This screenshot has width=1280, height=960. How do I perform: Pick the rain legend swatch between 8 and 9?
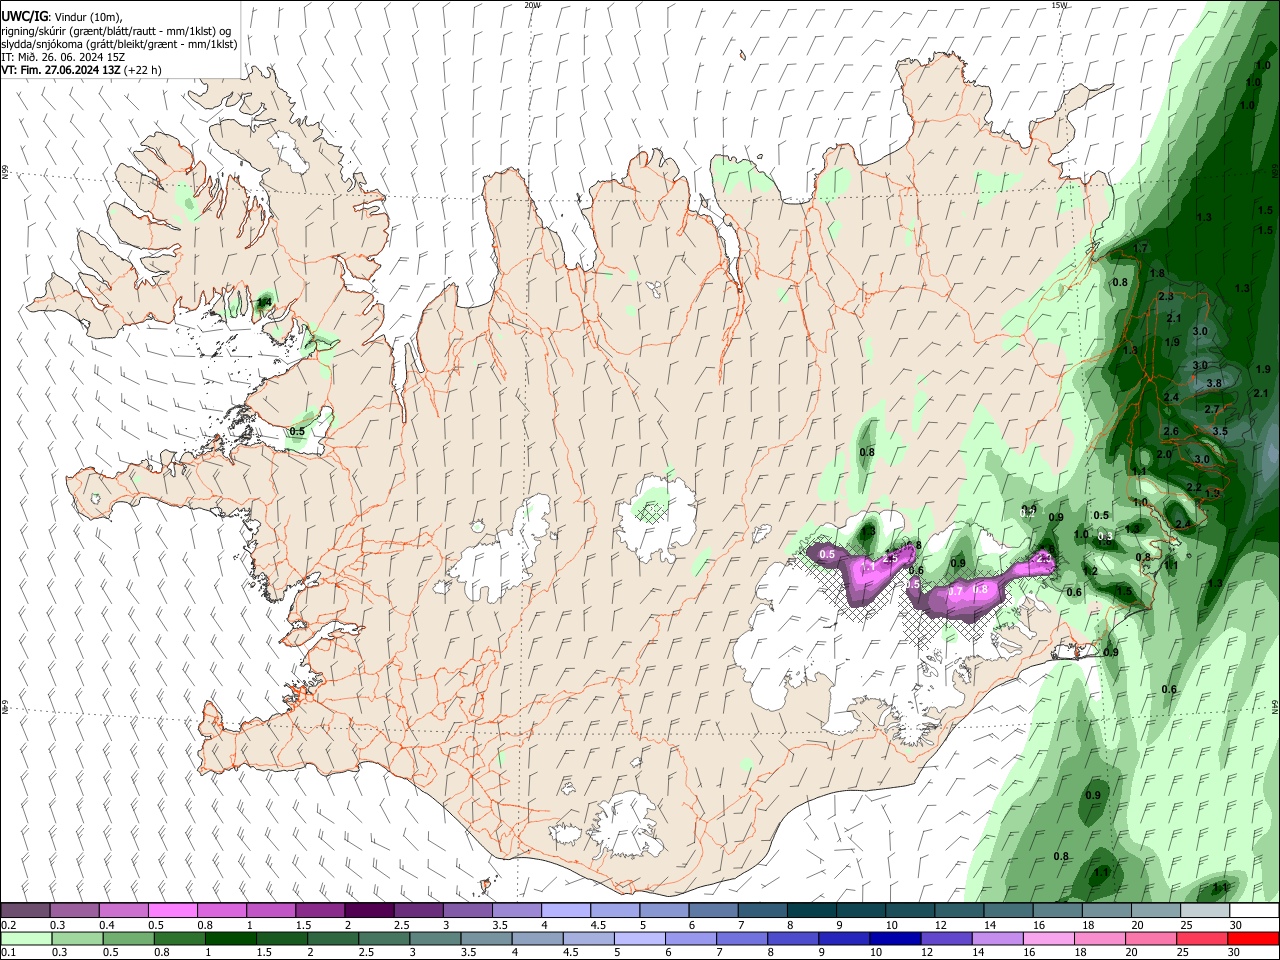pos(792,939)
